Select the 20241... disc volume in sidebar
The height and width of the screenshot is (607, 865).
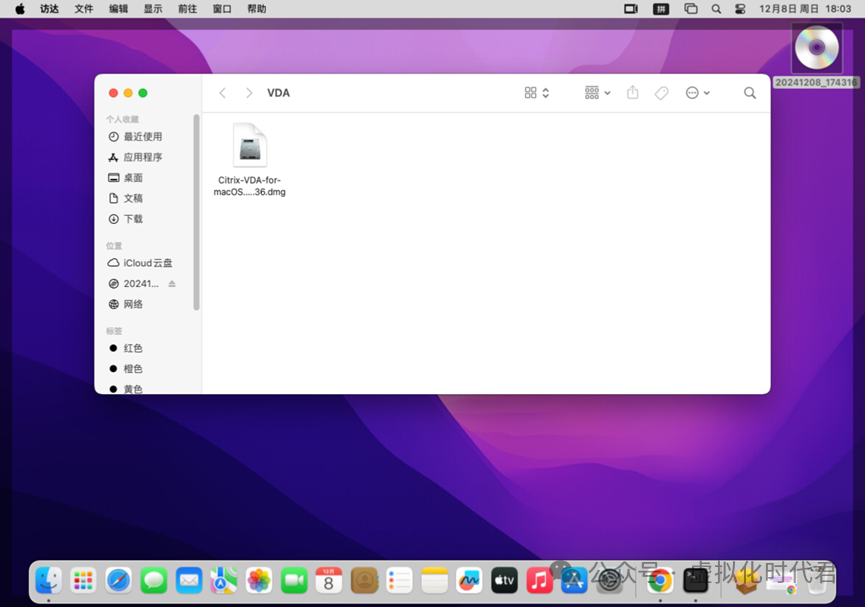coord(141,284)
